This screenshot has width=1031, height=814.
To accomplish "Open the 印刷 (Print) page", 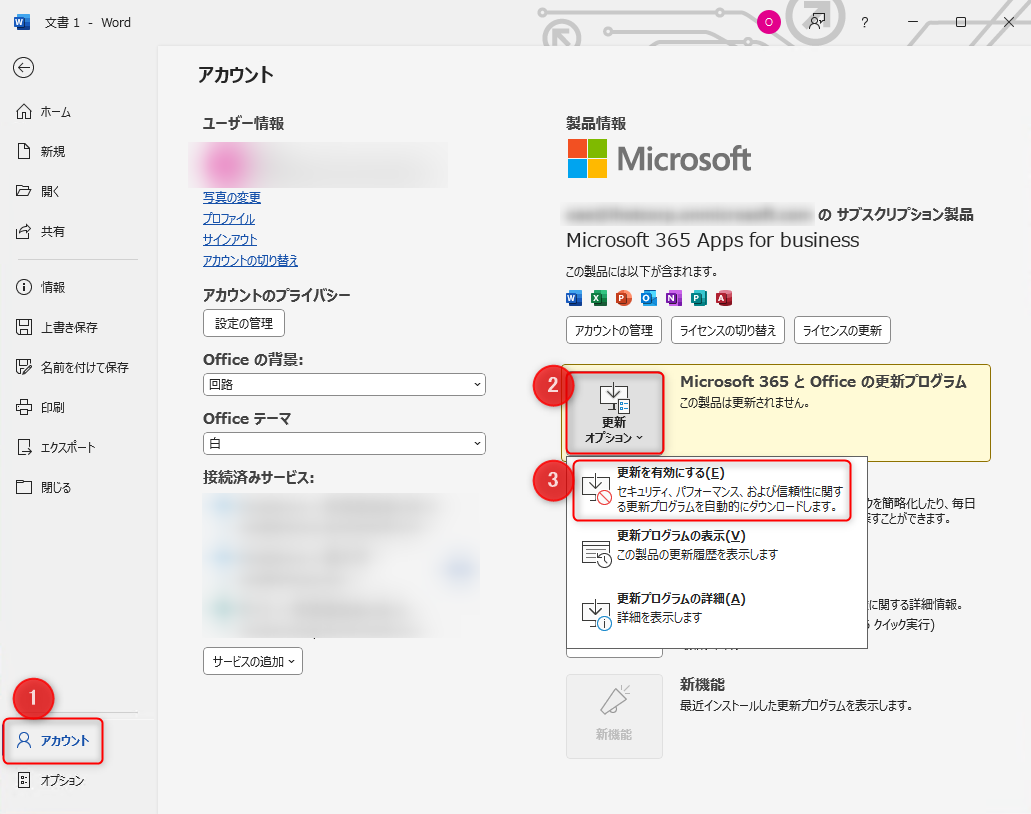I will tap(52, 407).
